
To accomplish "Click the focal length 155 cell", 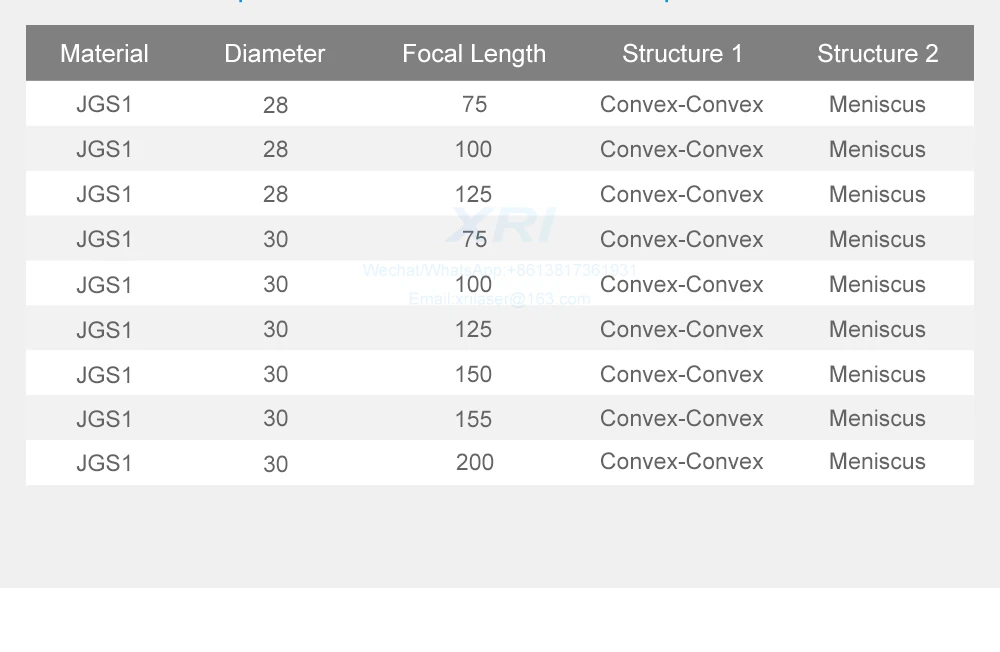I will click(473, 419).
